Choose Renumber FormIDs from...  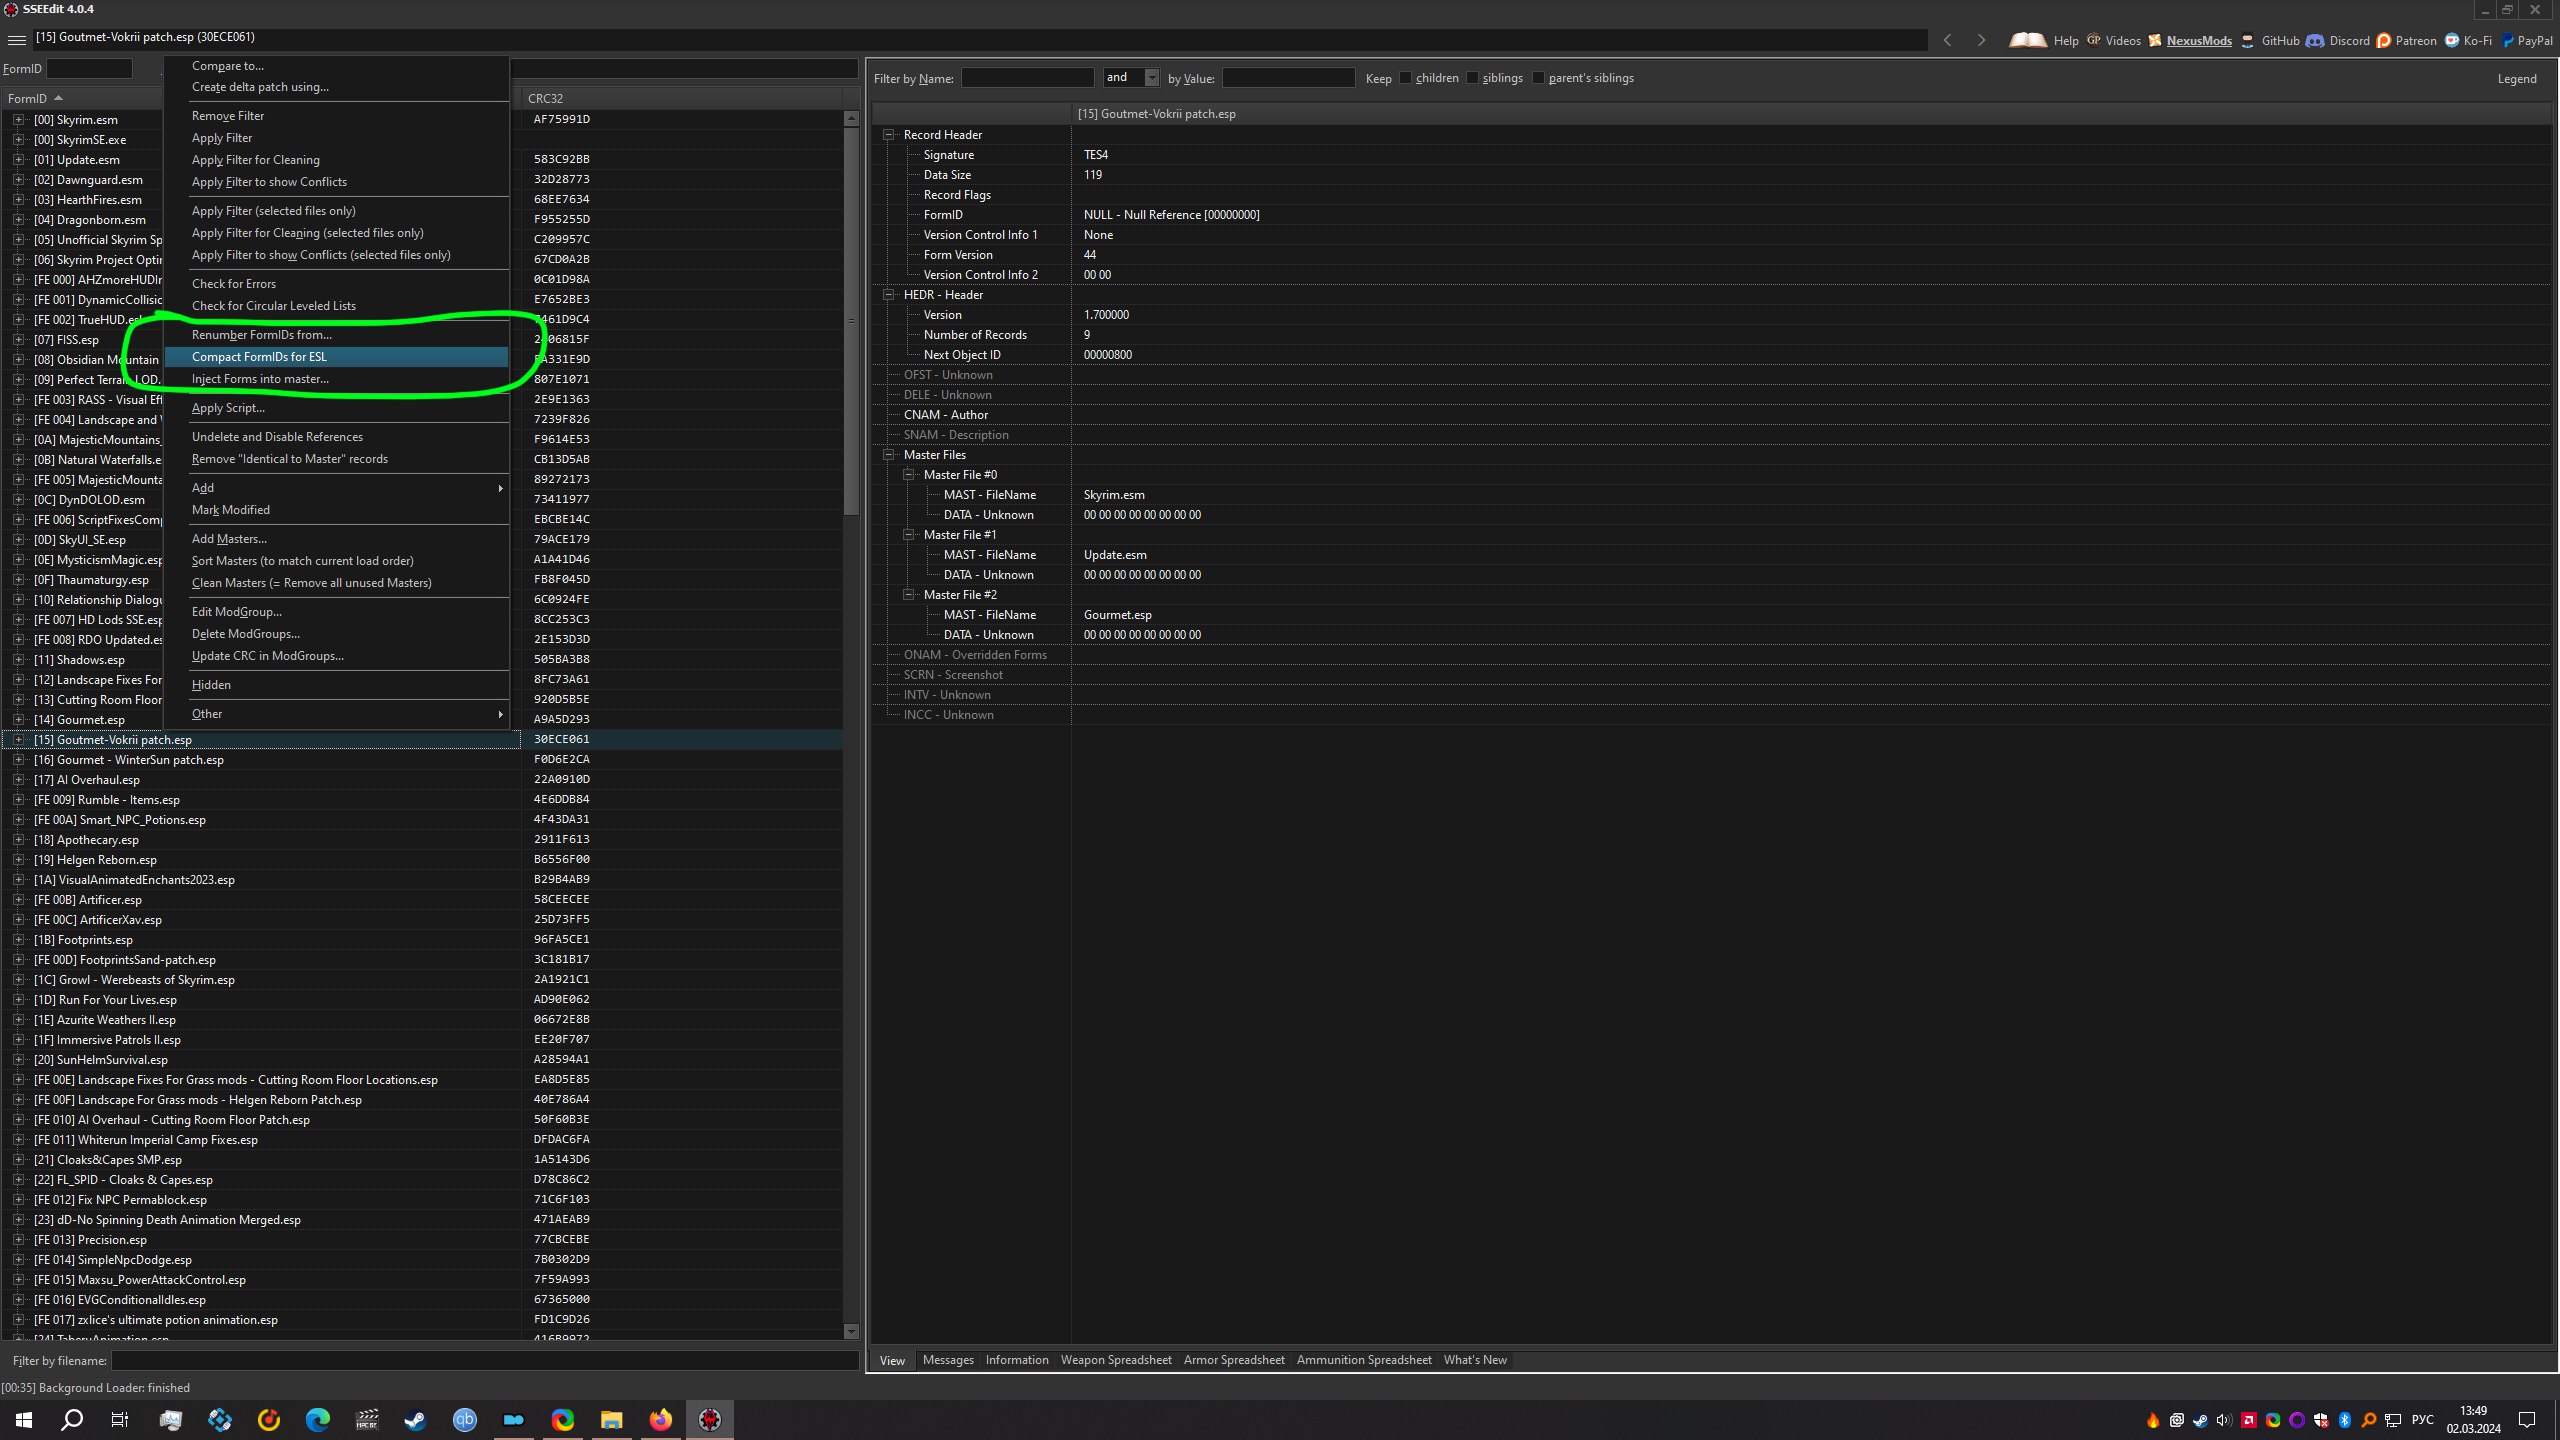pos(337,335)
